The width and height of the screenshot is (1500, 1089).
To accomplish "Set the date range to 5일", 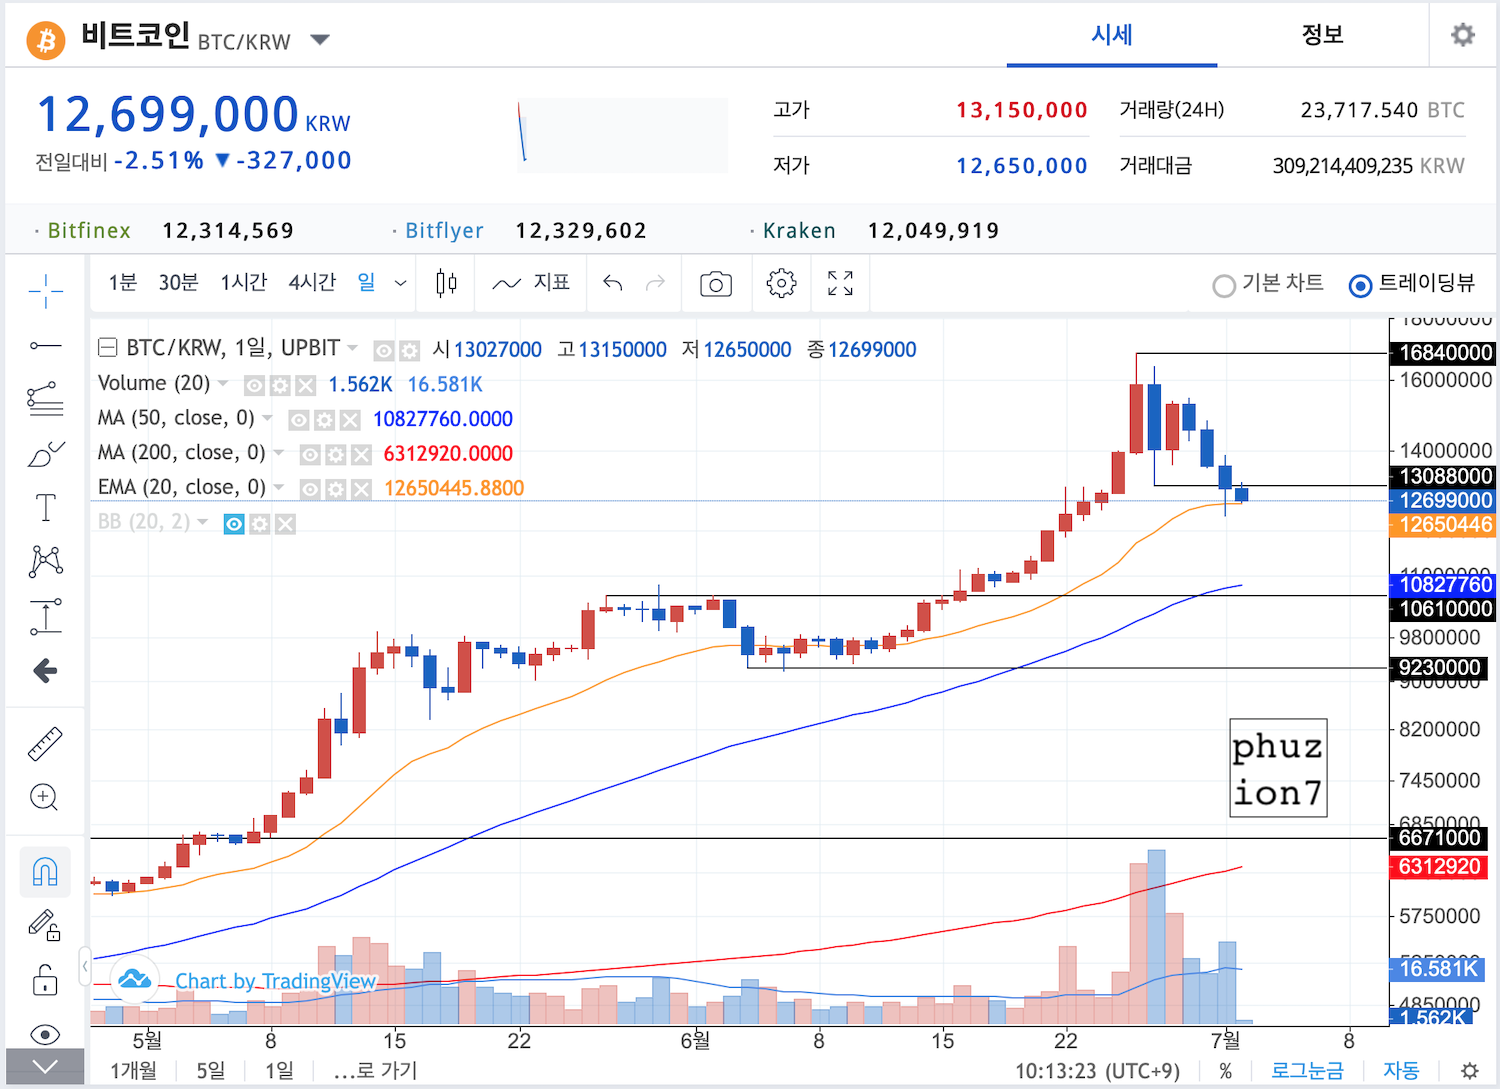I will coord(211,1070).
